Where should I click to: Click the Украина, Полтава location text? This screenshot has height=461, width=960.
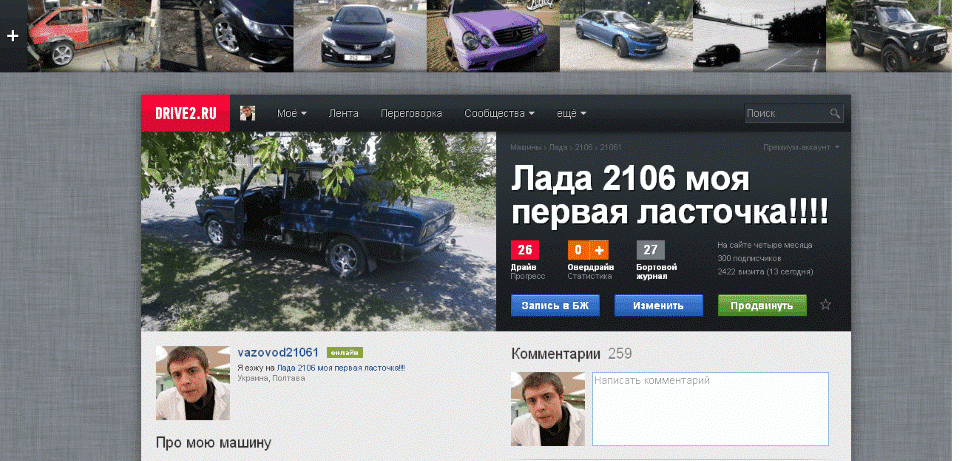[271, 378]
